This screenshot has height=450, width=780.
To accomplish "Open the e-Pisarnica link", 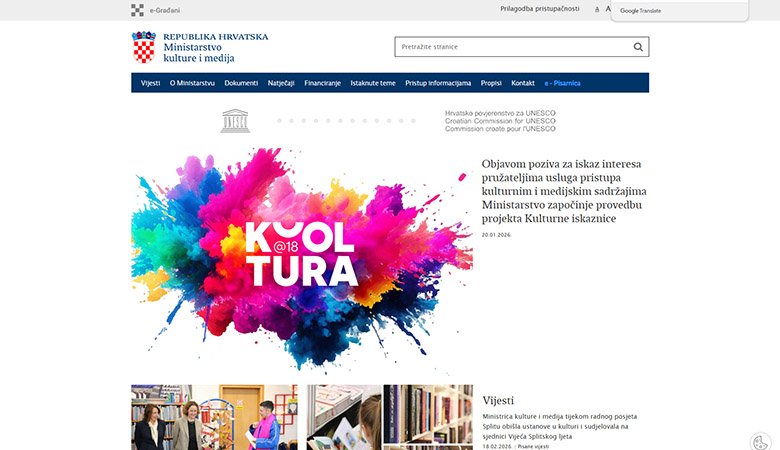I will tap(563, 83).
